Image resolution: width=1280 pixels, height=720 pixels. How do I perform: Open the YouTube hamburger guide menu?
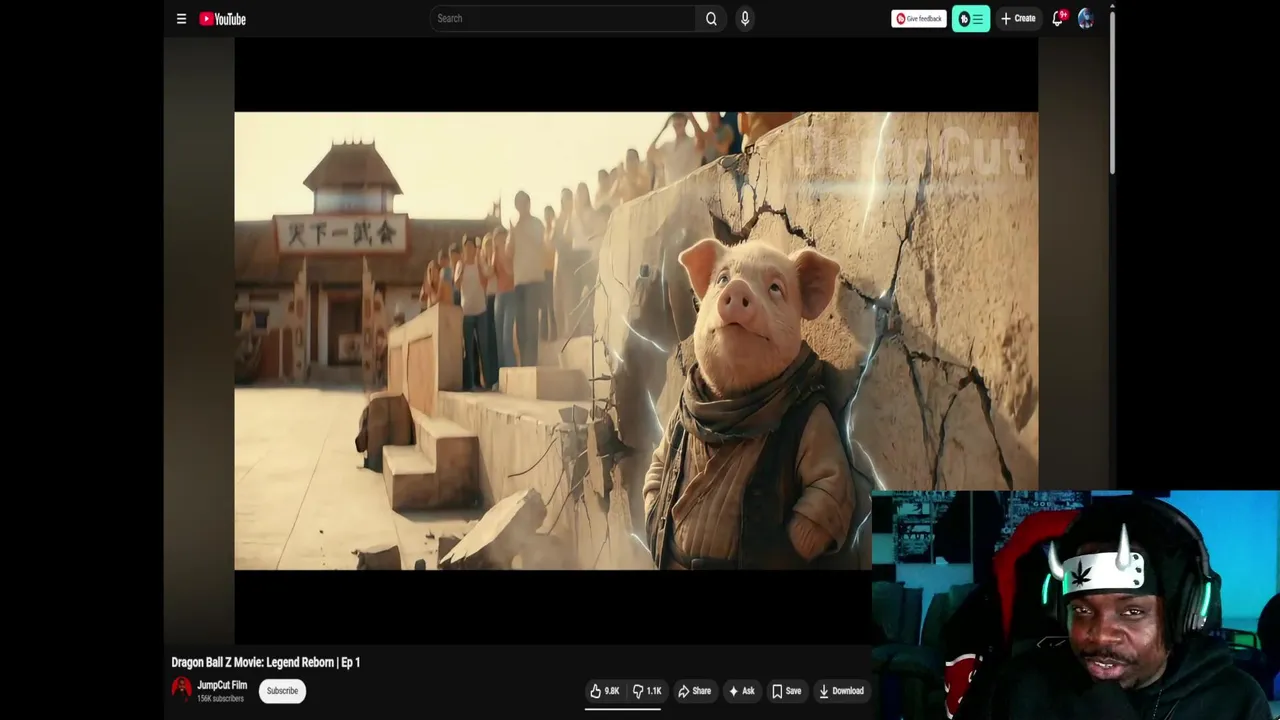tap(181, 18)
